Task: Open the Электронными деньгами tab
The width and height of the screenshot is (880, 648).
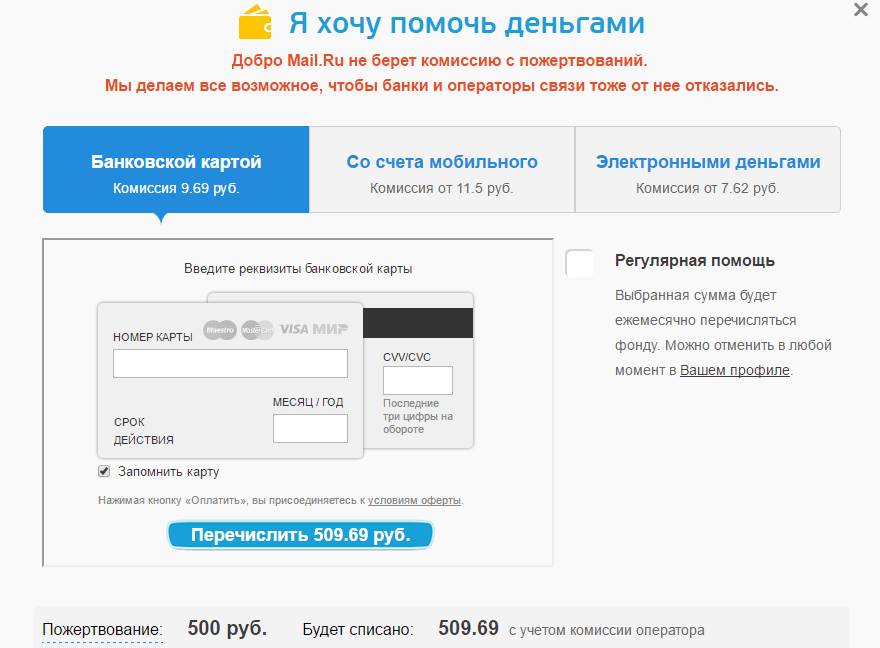Action: tap(708, 170)
